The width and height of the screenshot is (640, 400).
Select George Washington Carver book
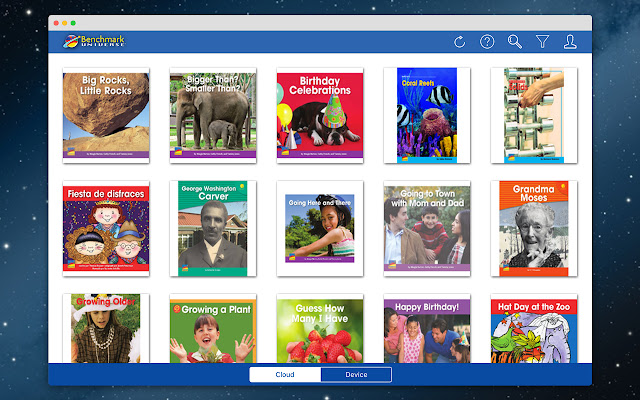pyautogui.click(x=213, y=227)
